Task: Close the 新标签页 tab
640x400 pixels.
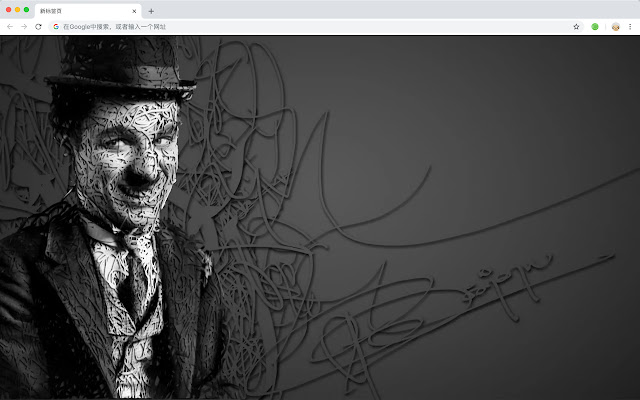Action: pos(134,11)
